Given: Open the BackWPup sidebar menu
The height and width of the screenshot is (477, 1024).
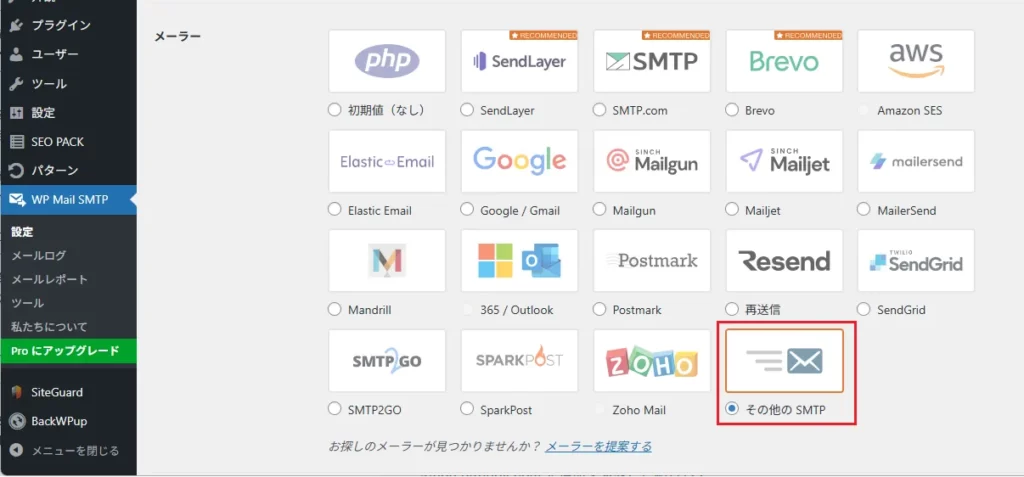Looking at the screenshot, I should click(68, 421).
